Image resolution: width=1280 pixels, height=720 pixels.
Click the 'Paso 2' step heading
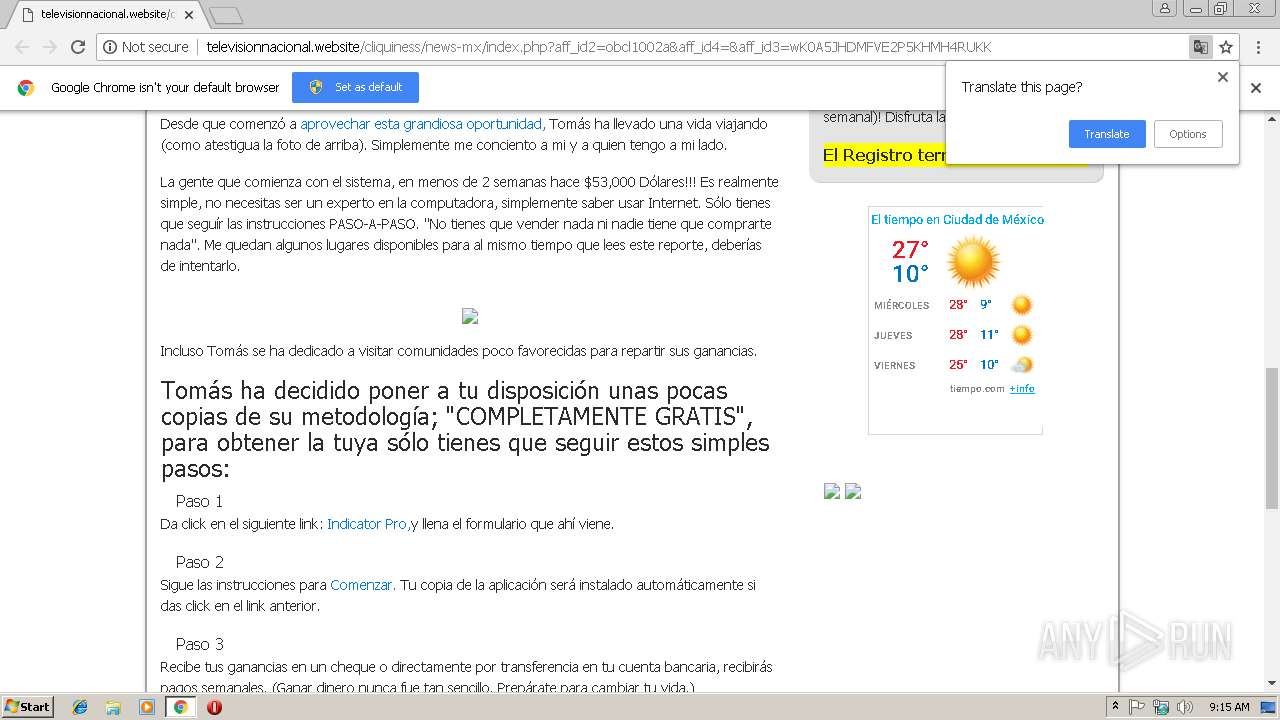pos(200,562)
